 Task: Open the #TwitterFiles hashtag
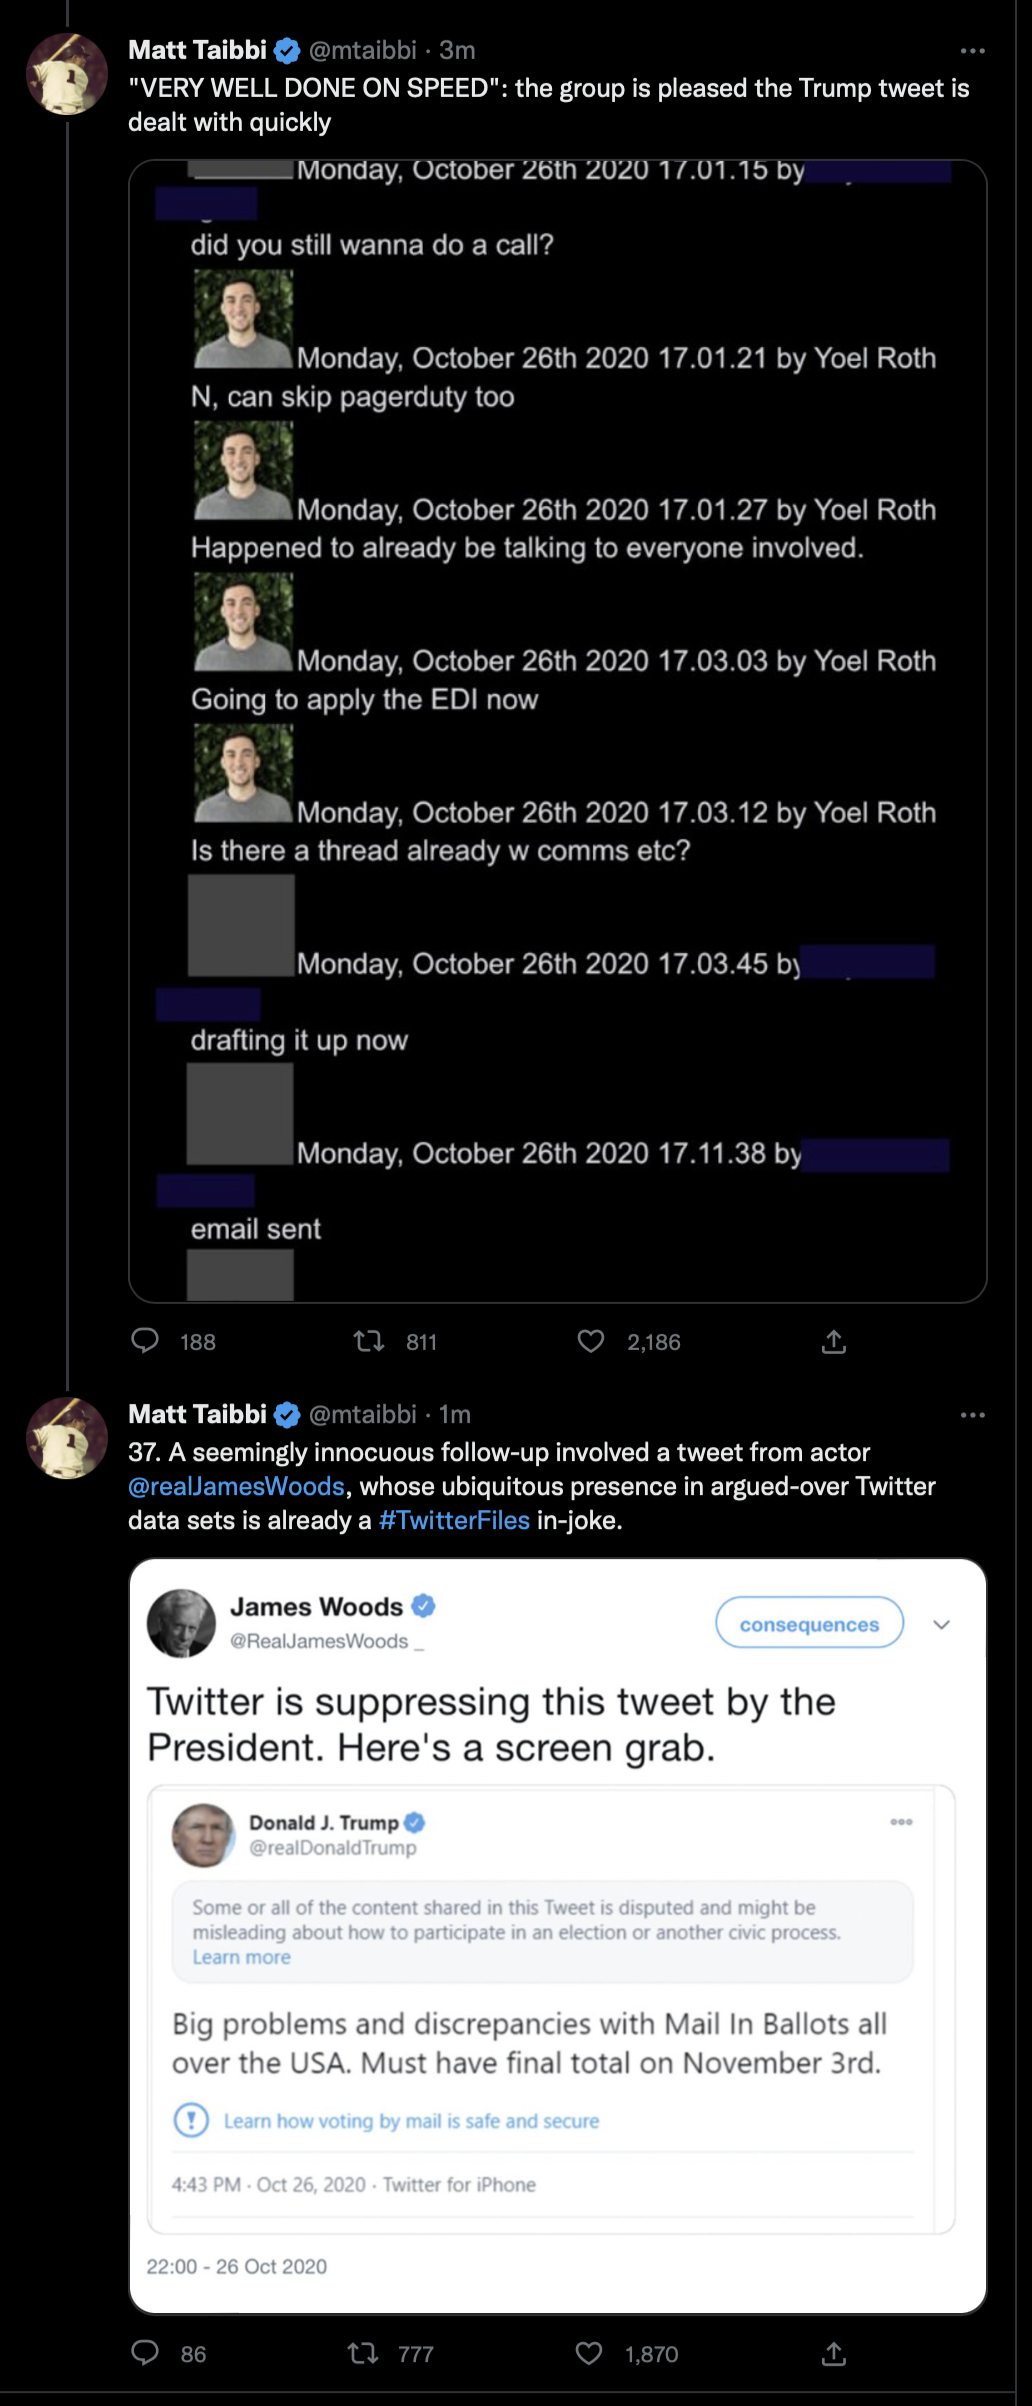[454, 1520]
